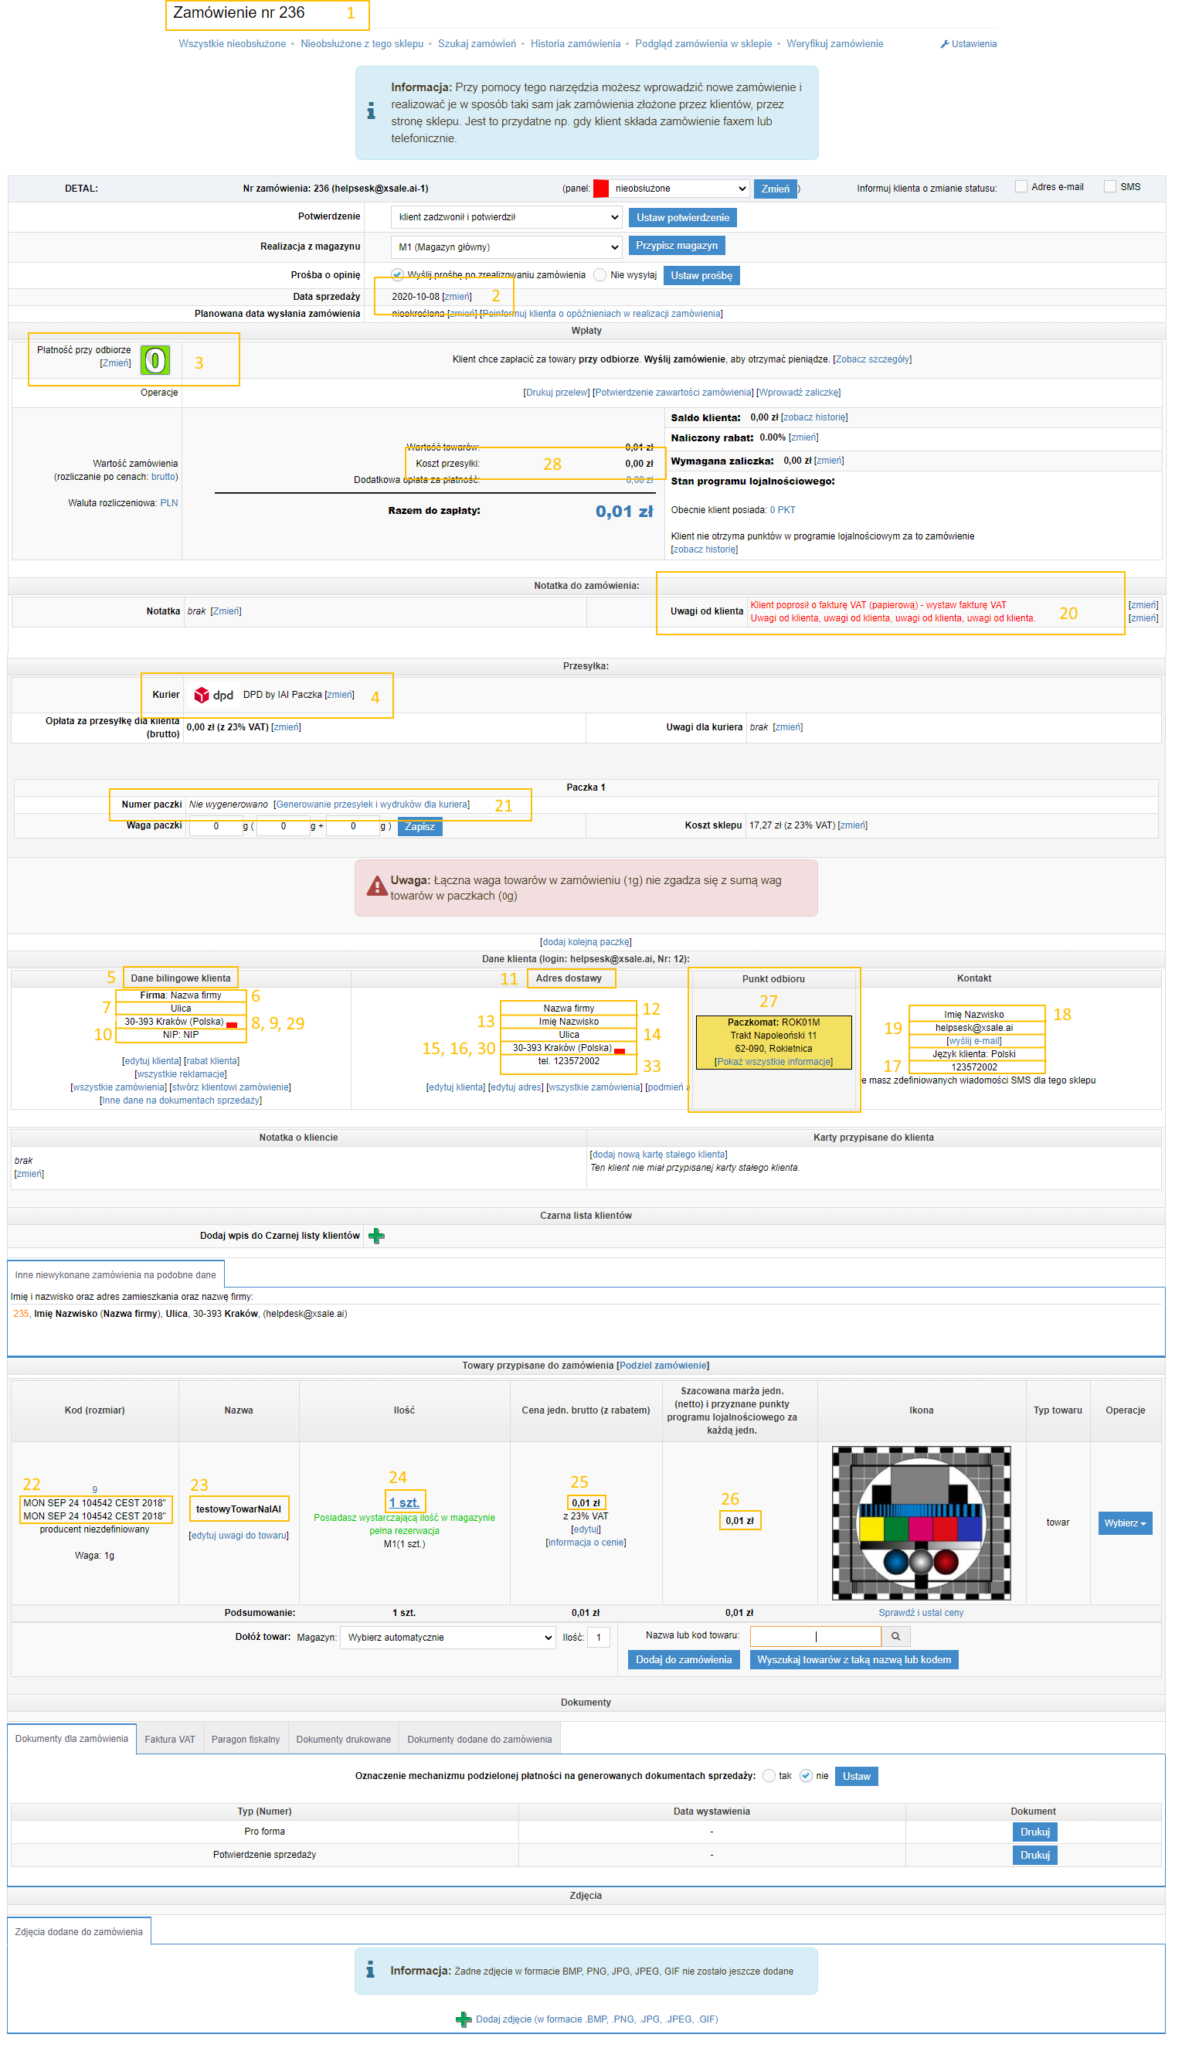Open the 'nieobsłużone' order status dropdown
This screenshot has height=2048, width=1182.
680,189
